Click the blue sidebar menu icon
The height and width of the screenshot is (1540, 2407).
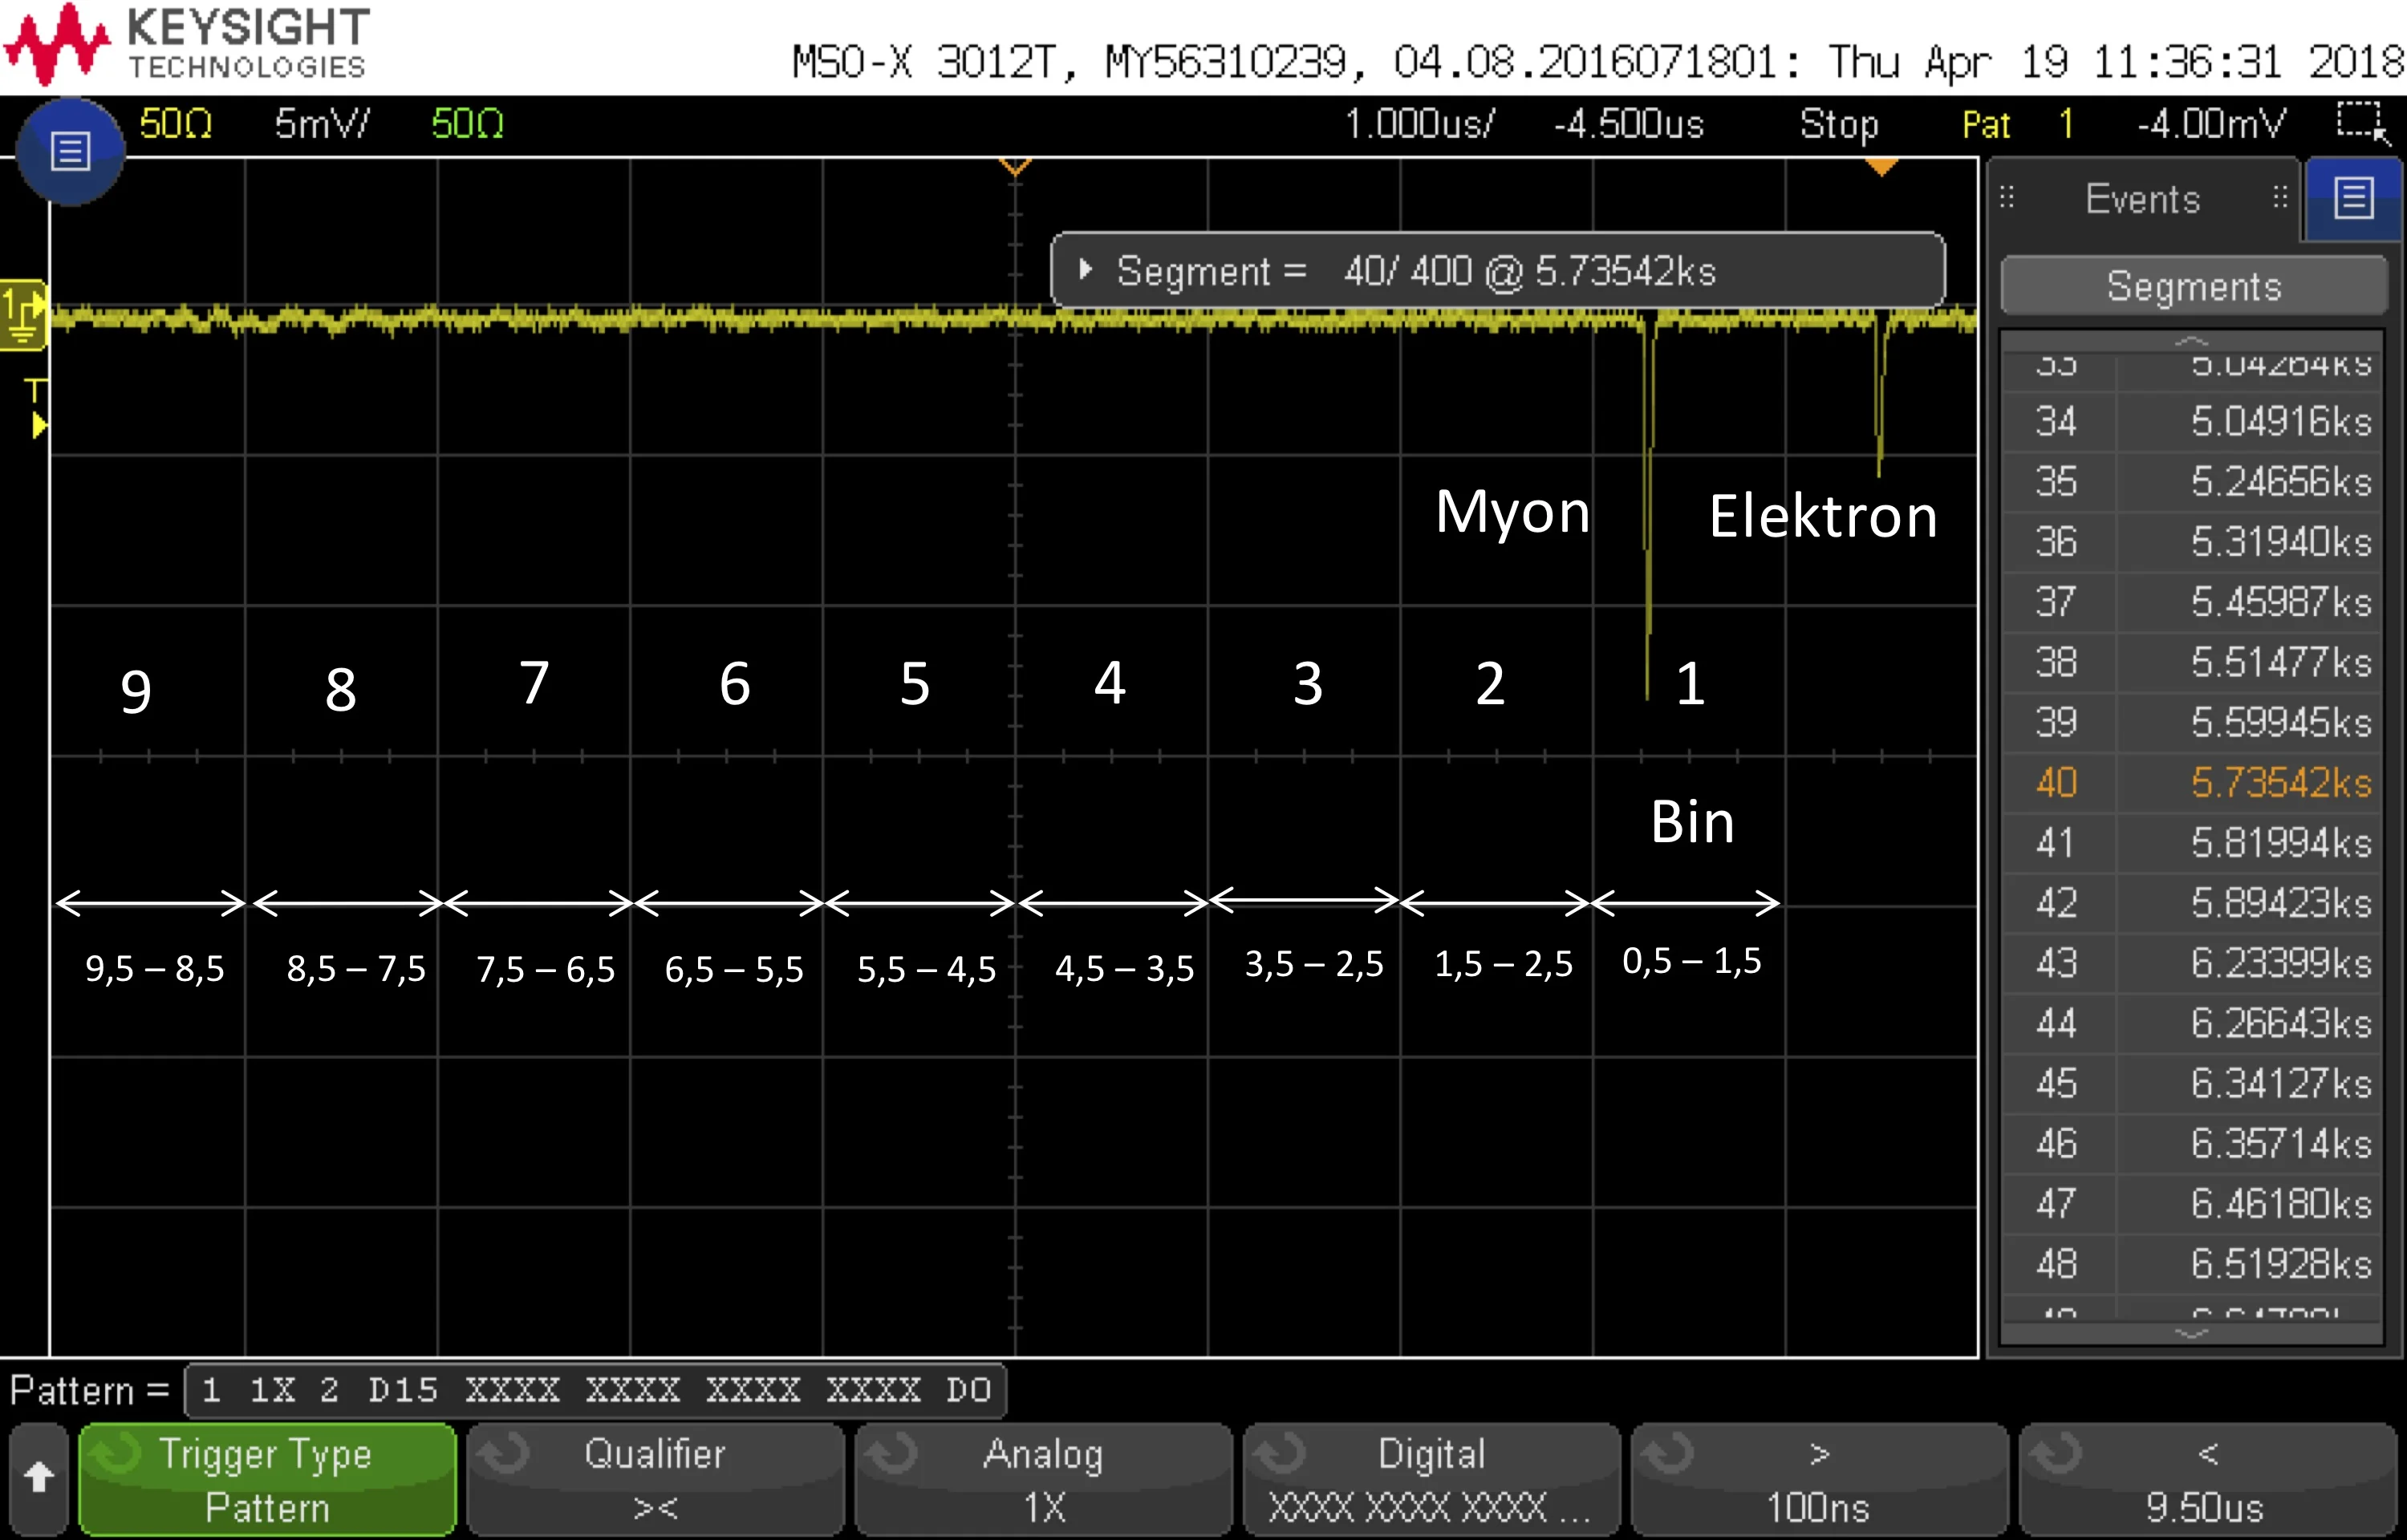[2353, 198]
